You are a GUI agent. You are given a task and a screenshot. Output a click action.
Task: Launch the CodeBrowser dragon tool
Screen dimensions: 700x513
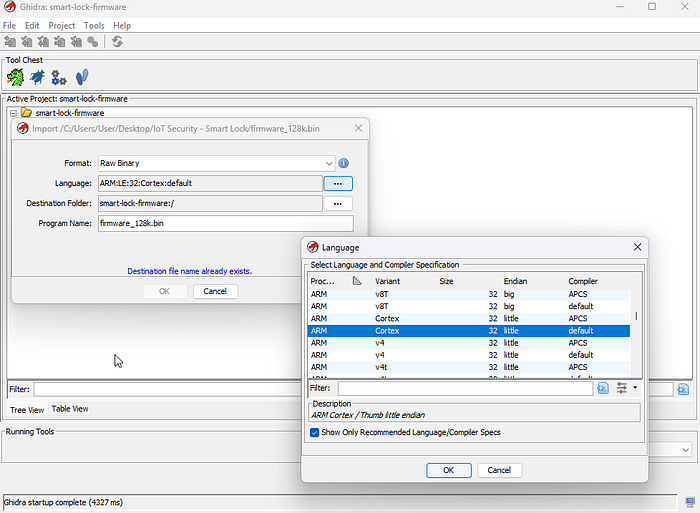pos(15,77)
